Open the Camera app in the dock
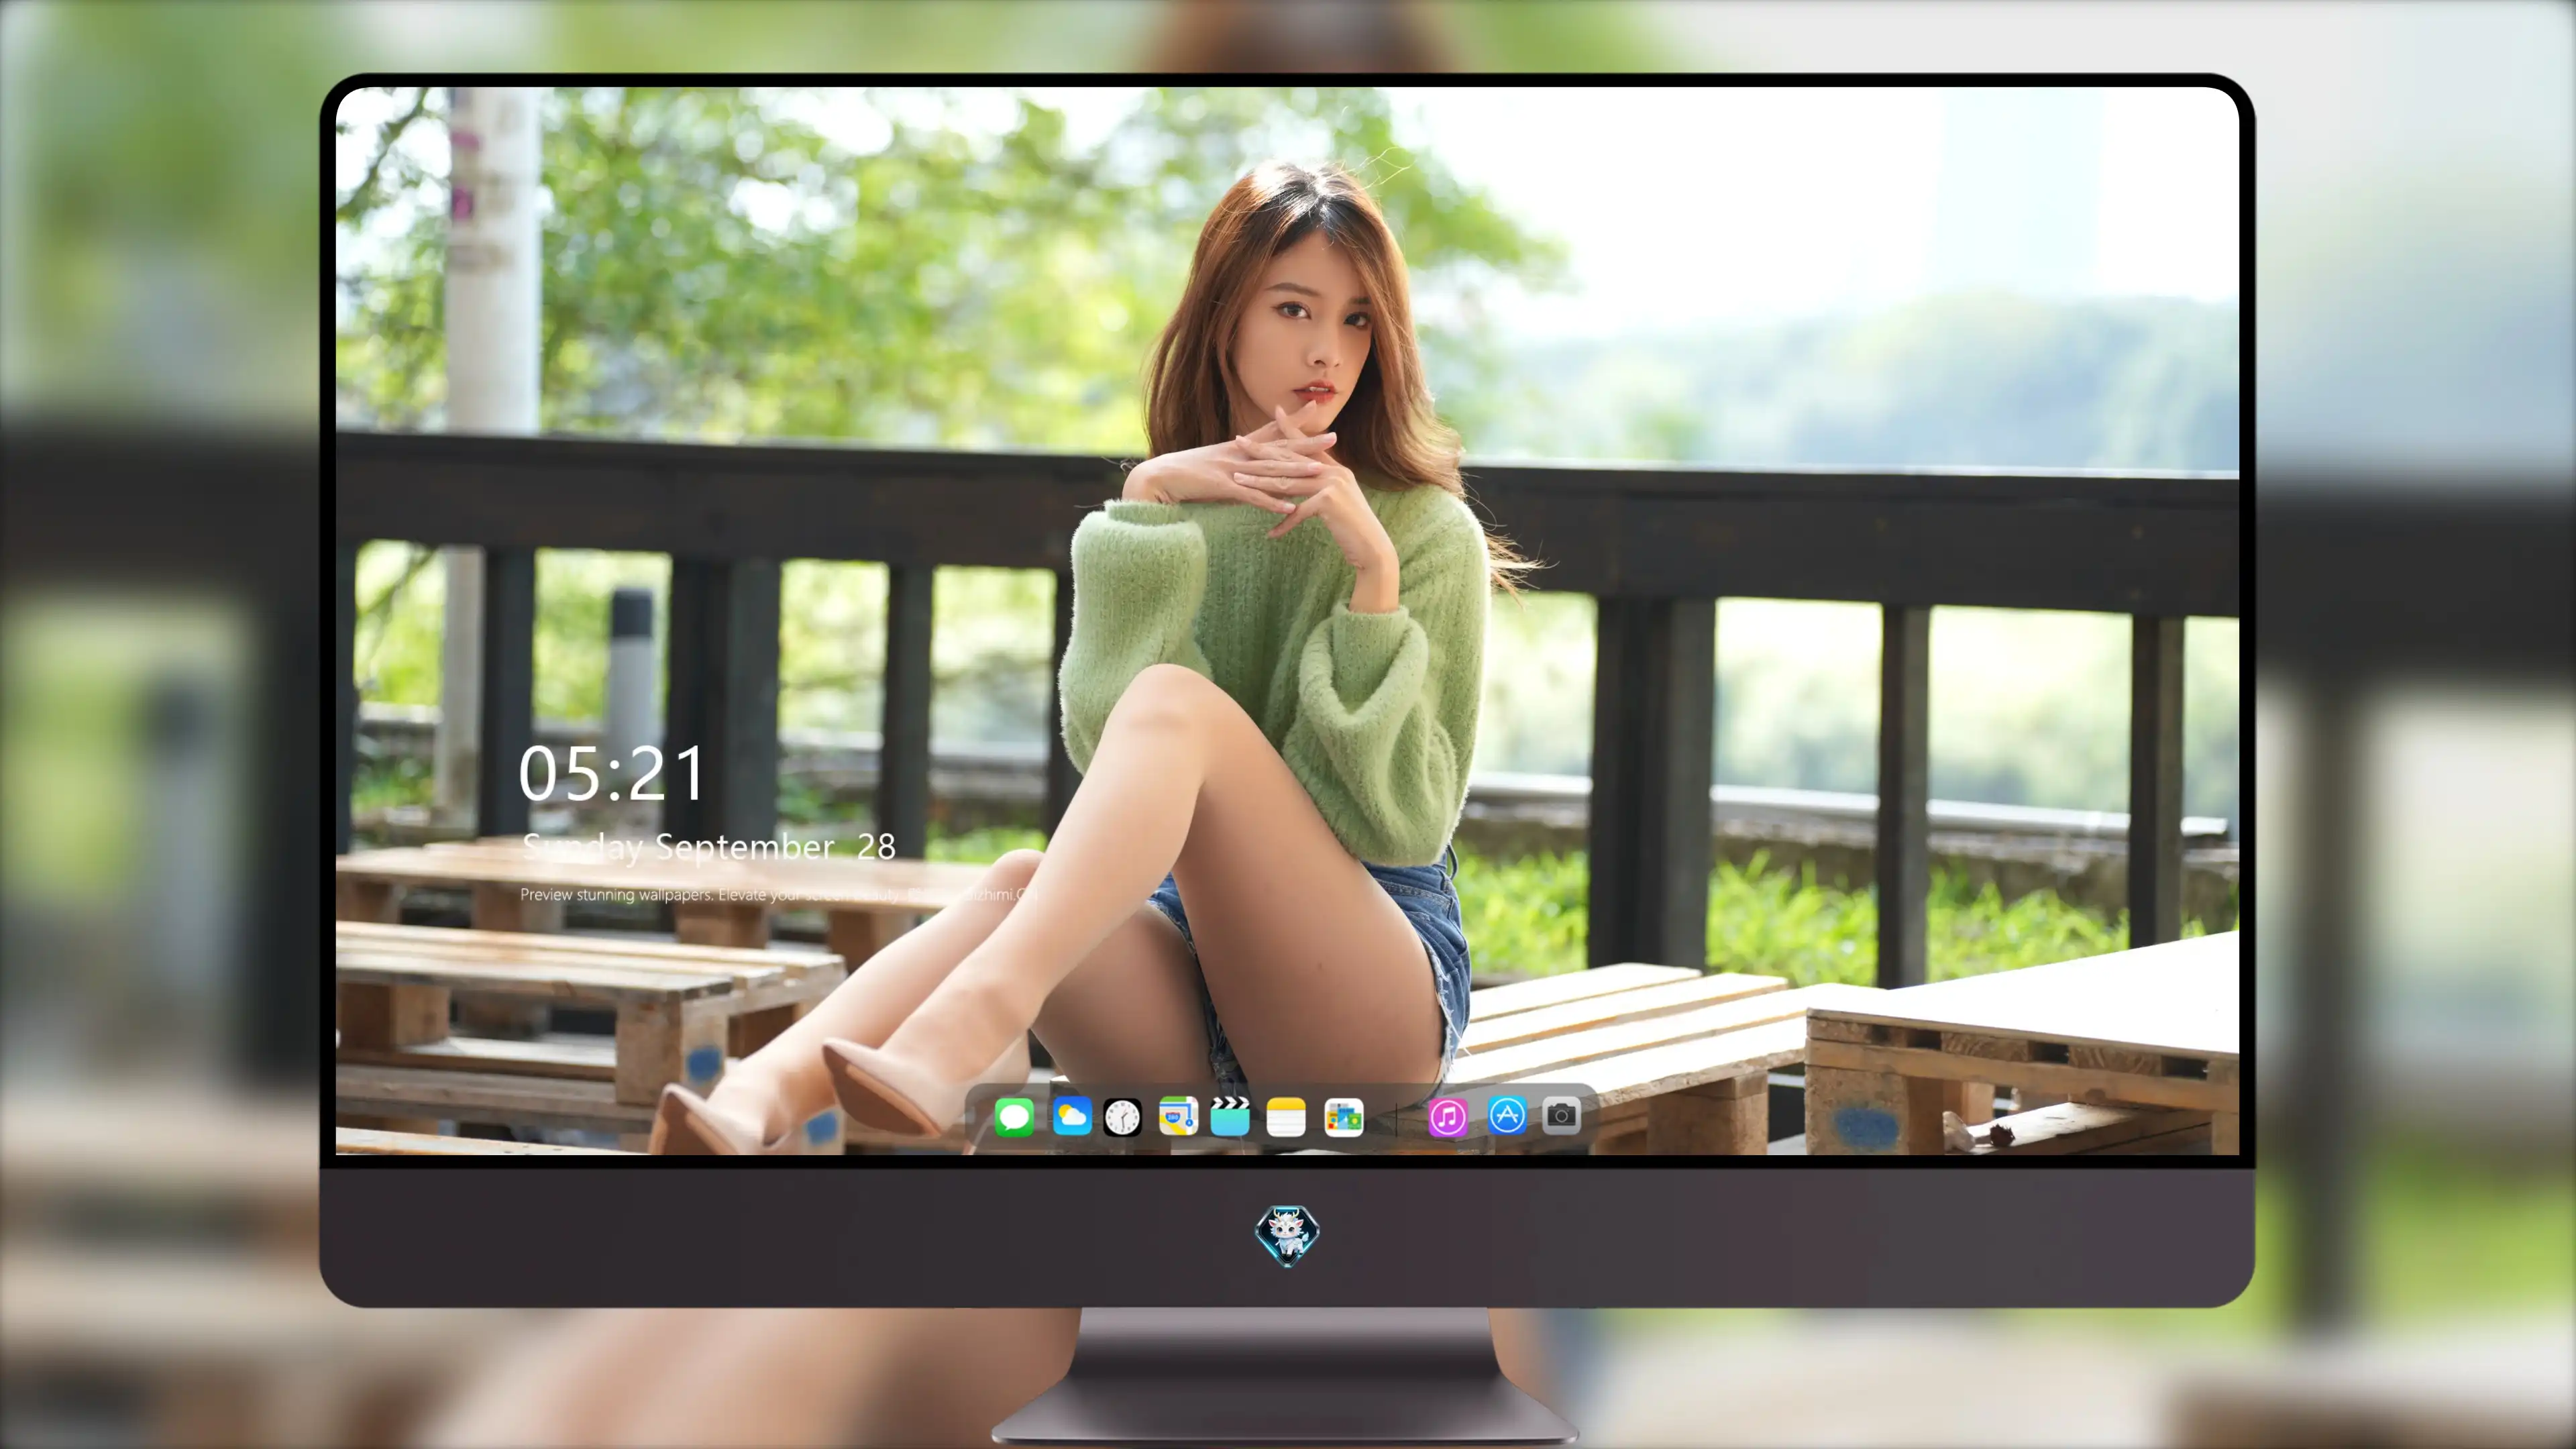The image size is (2576, 1449). [1561, 1115]
